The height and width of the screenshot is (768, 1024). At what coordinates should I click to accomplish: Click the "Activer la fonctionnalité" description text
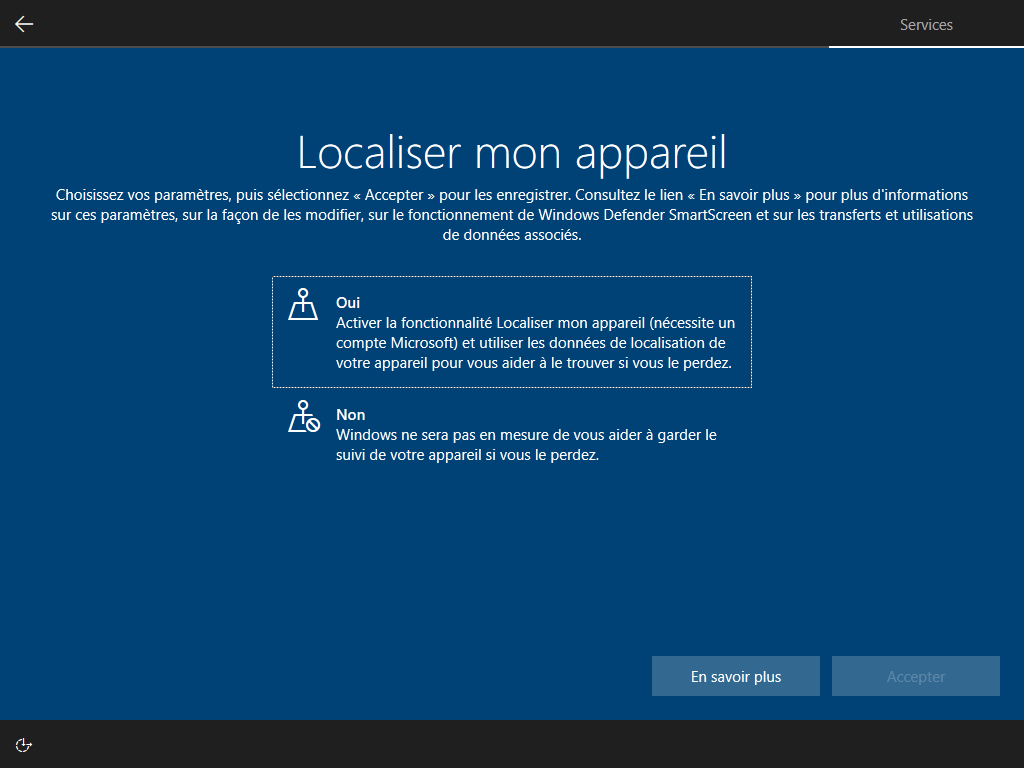tap(535, 343)
